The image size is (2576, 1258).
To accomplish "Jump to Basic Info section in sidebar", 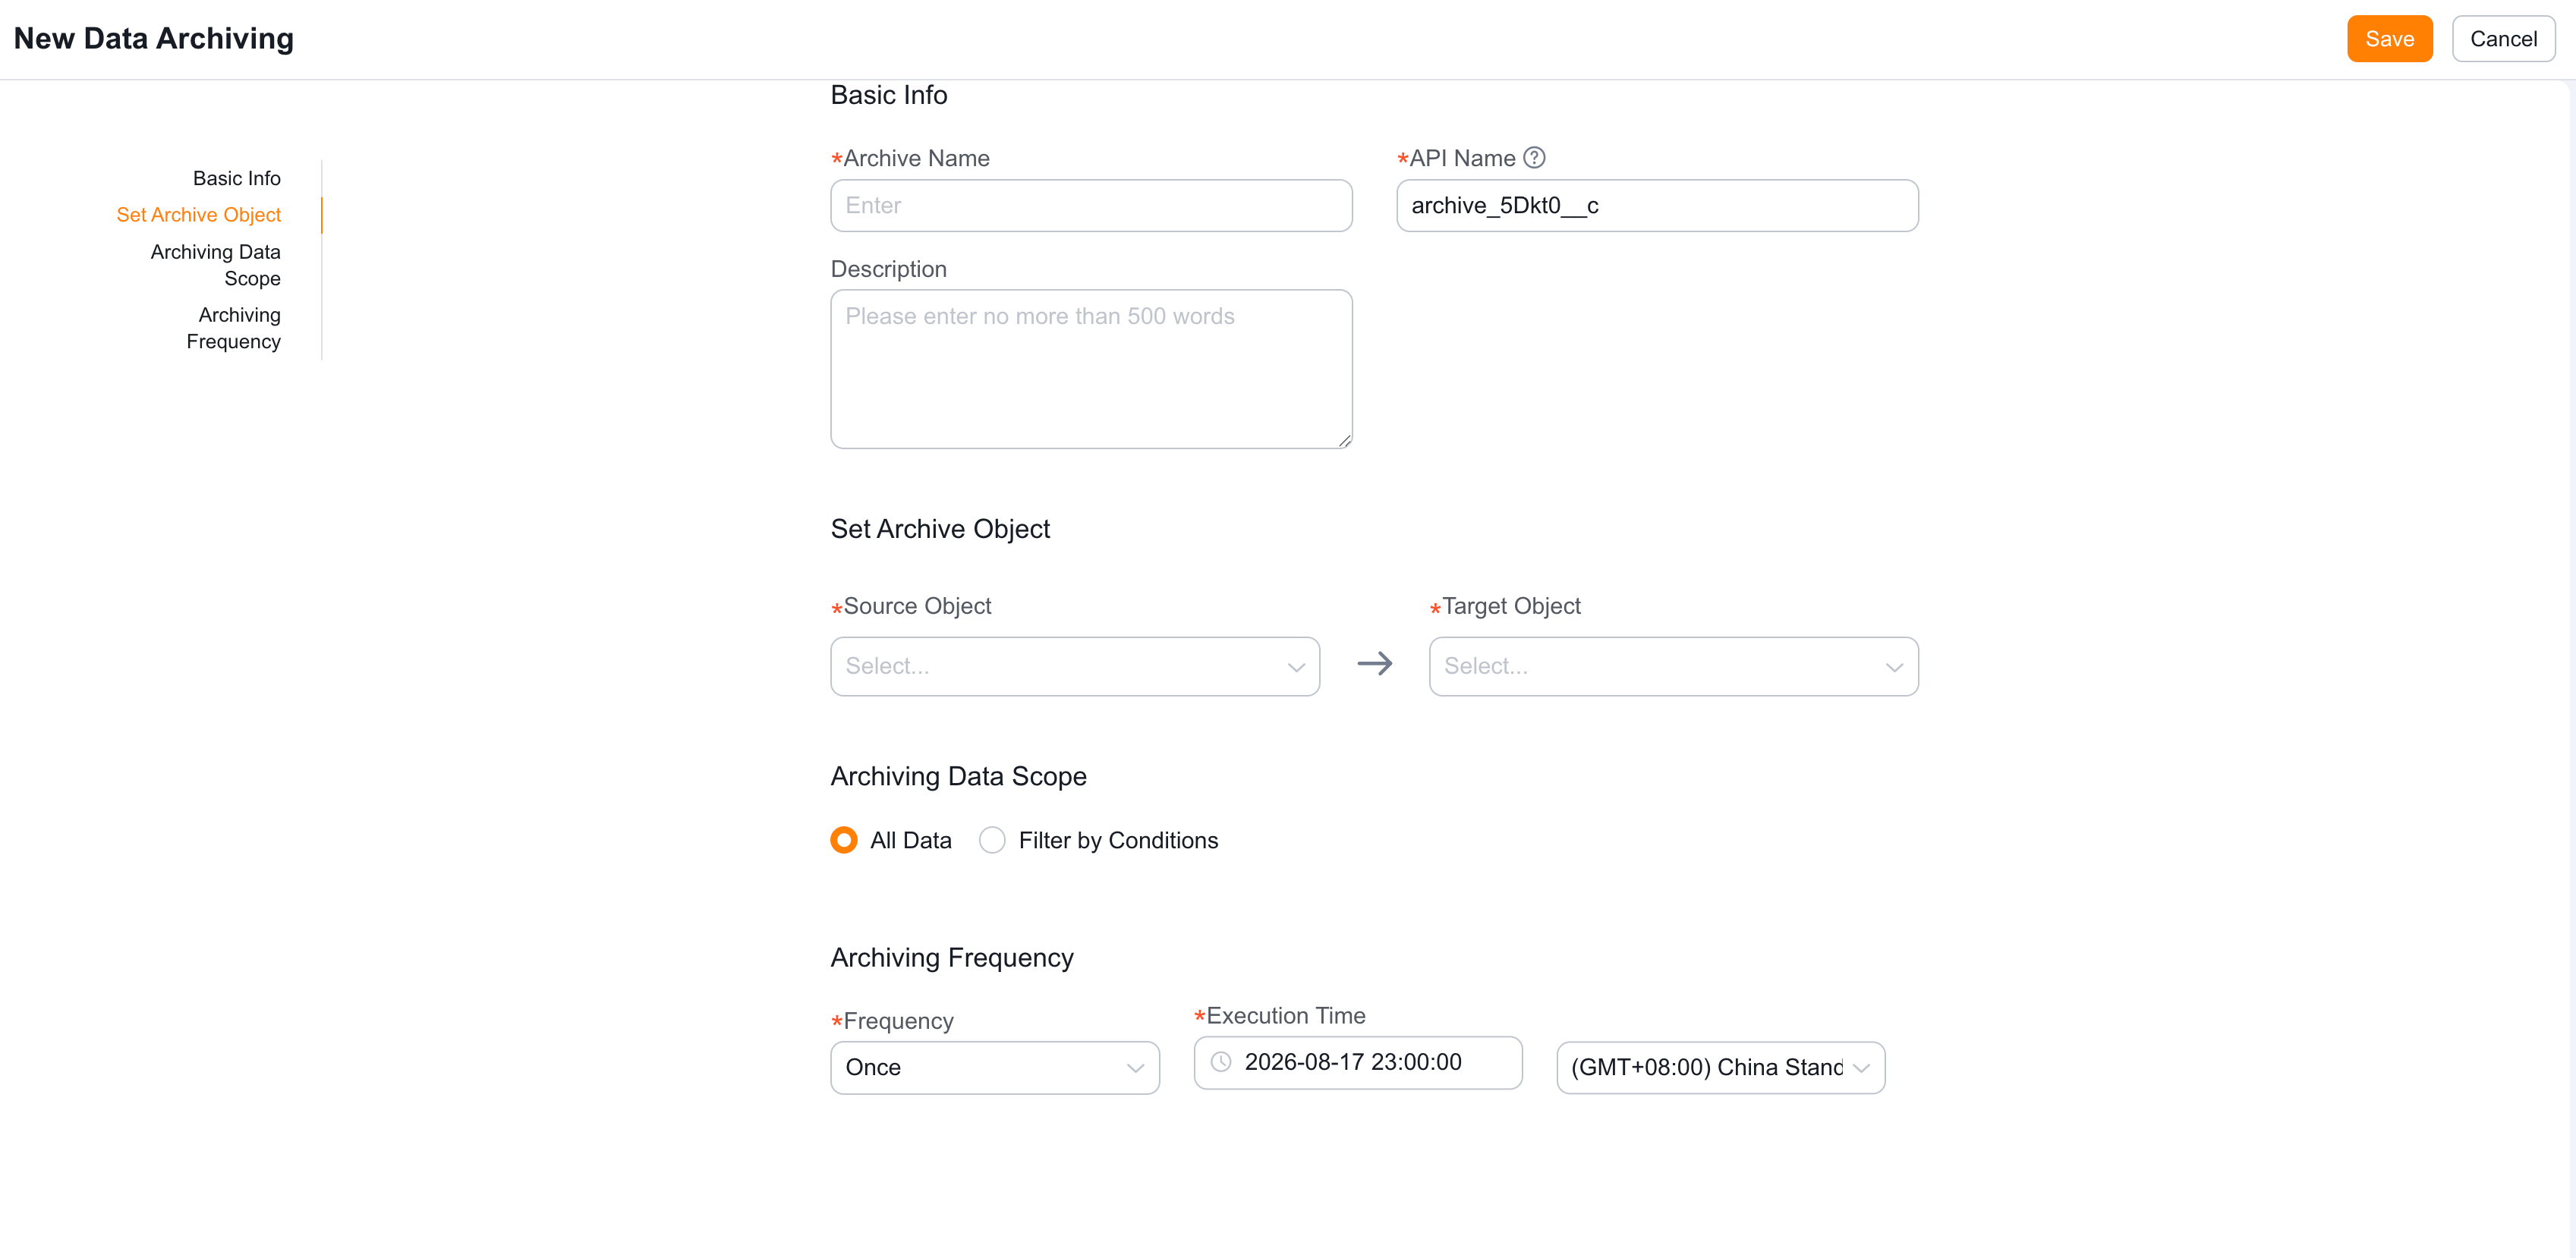I will tap(236, 178).
